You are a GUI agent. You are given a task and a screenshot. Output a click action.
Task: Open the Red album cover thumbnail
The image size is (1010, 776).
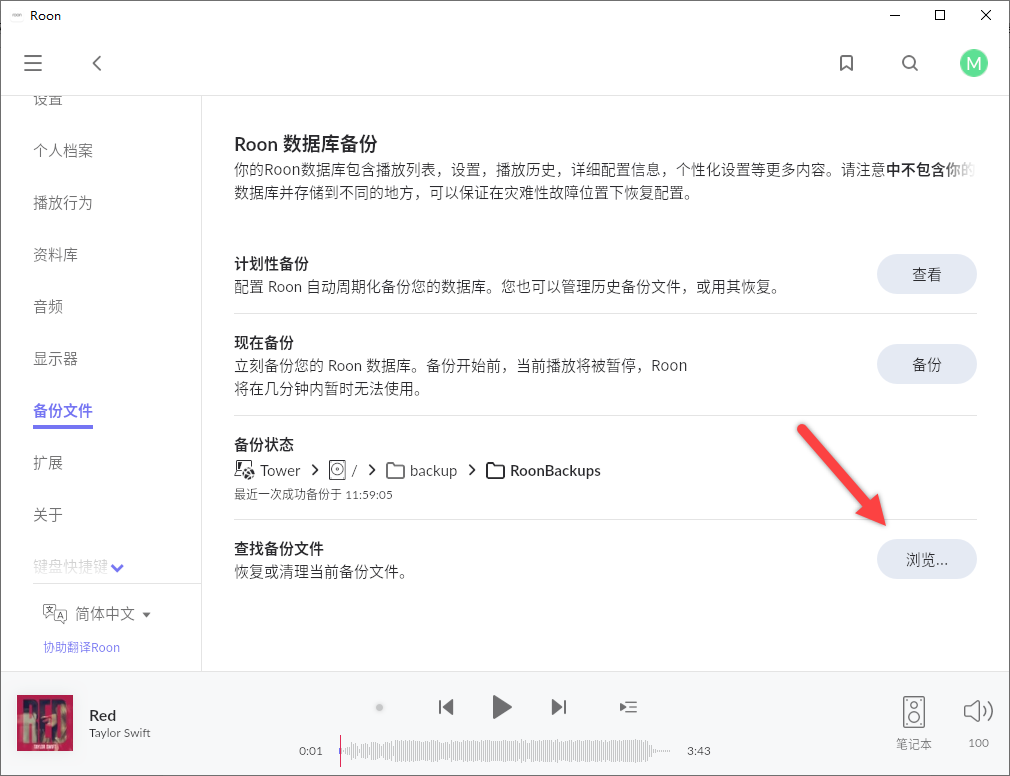coord(45,723)
